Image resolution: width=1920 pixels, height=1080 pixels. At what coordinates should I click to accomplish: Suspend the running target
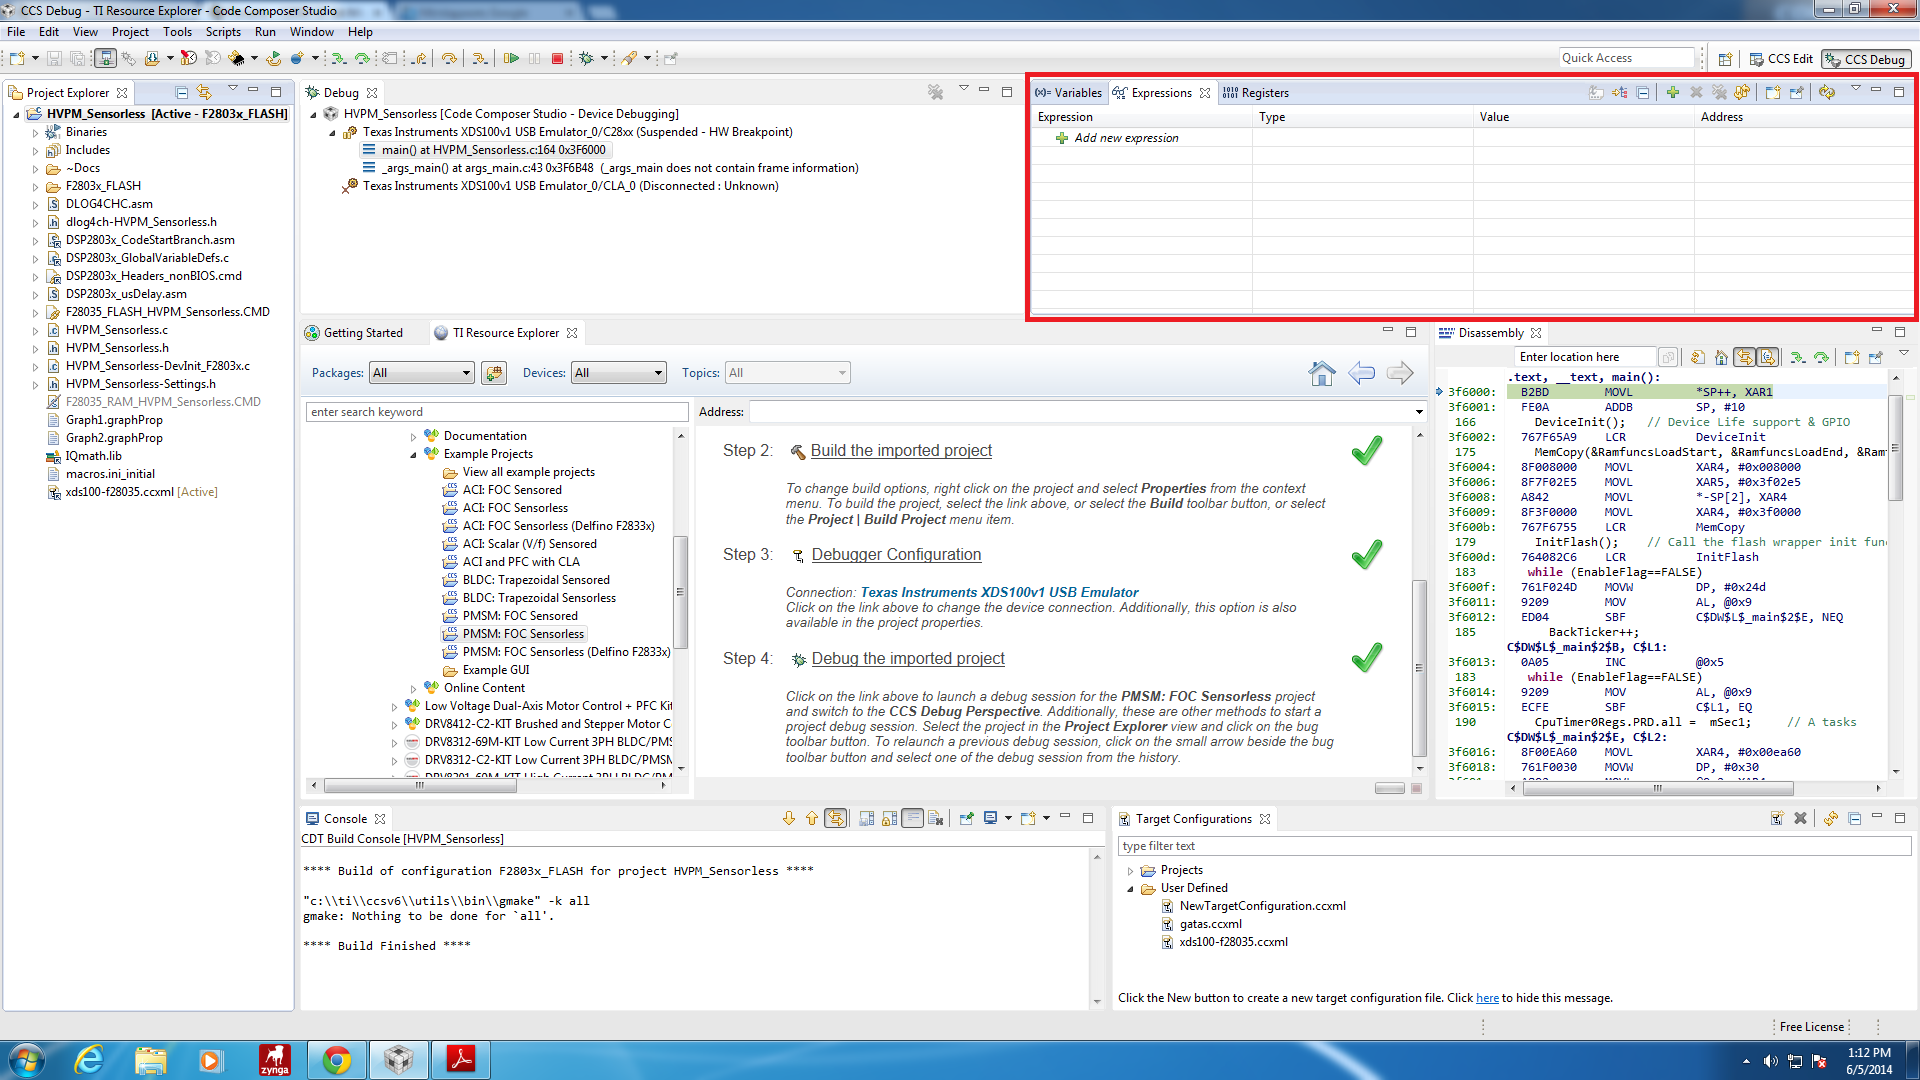pyautogui.click(x=535, y=58)
